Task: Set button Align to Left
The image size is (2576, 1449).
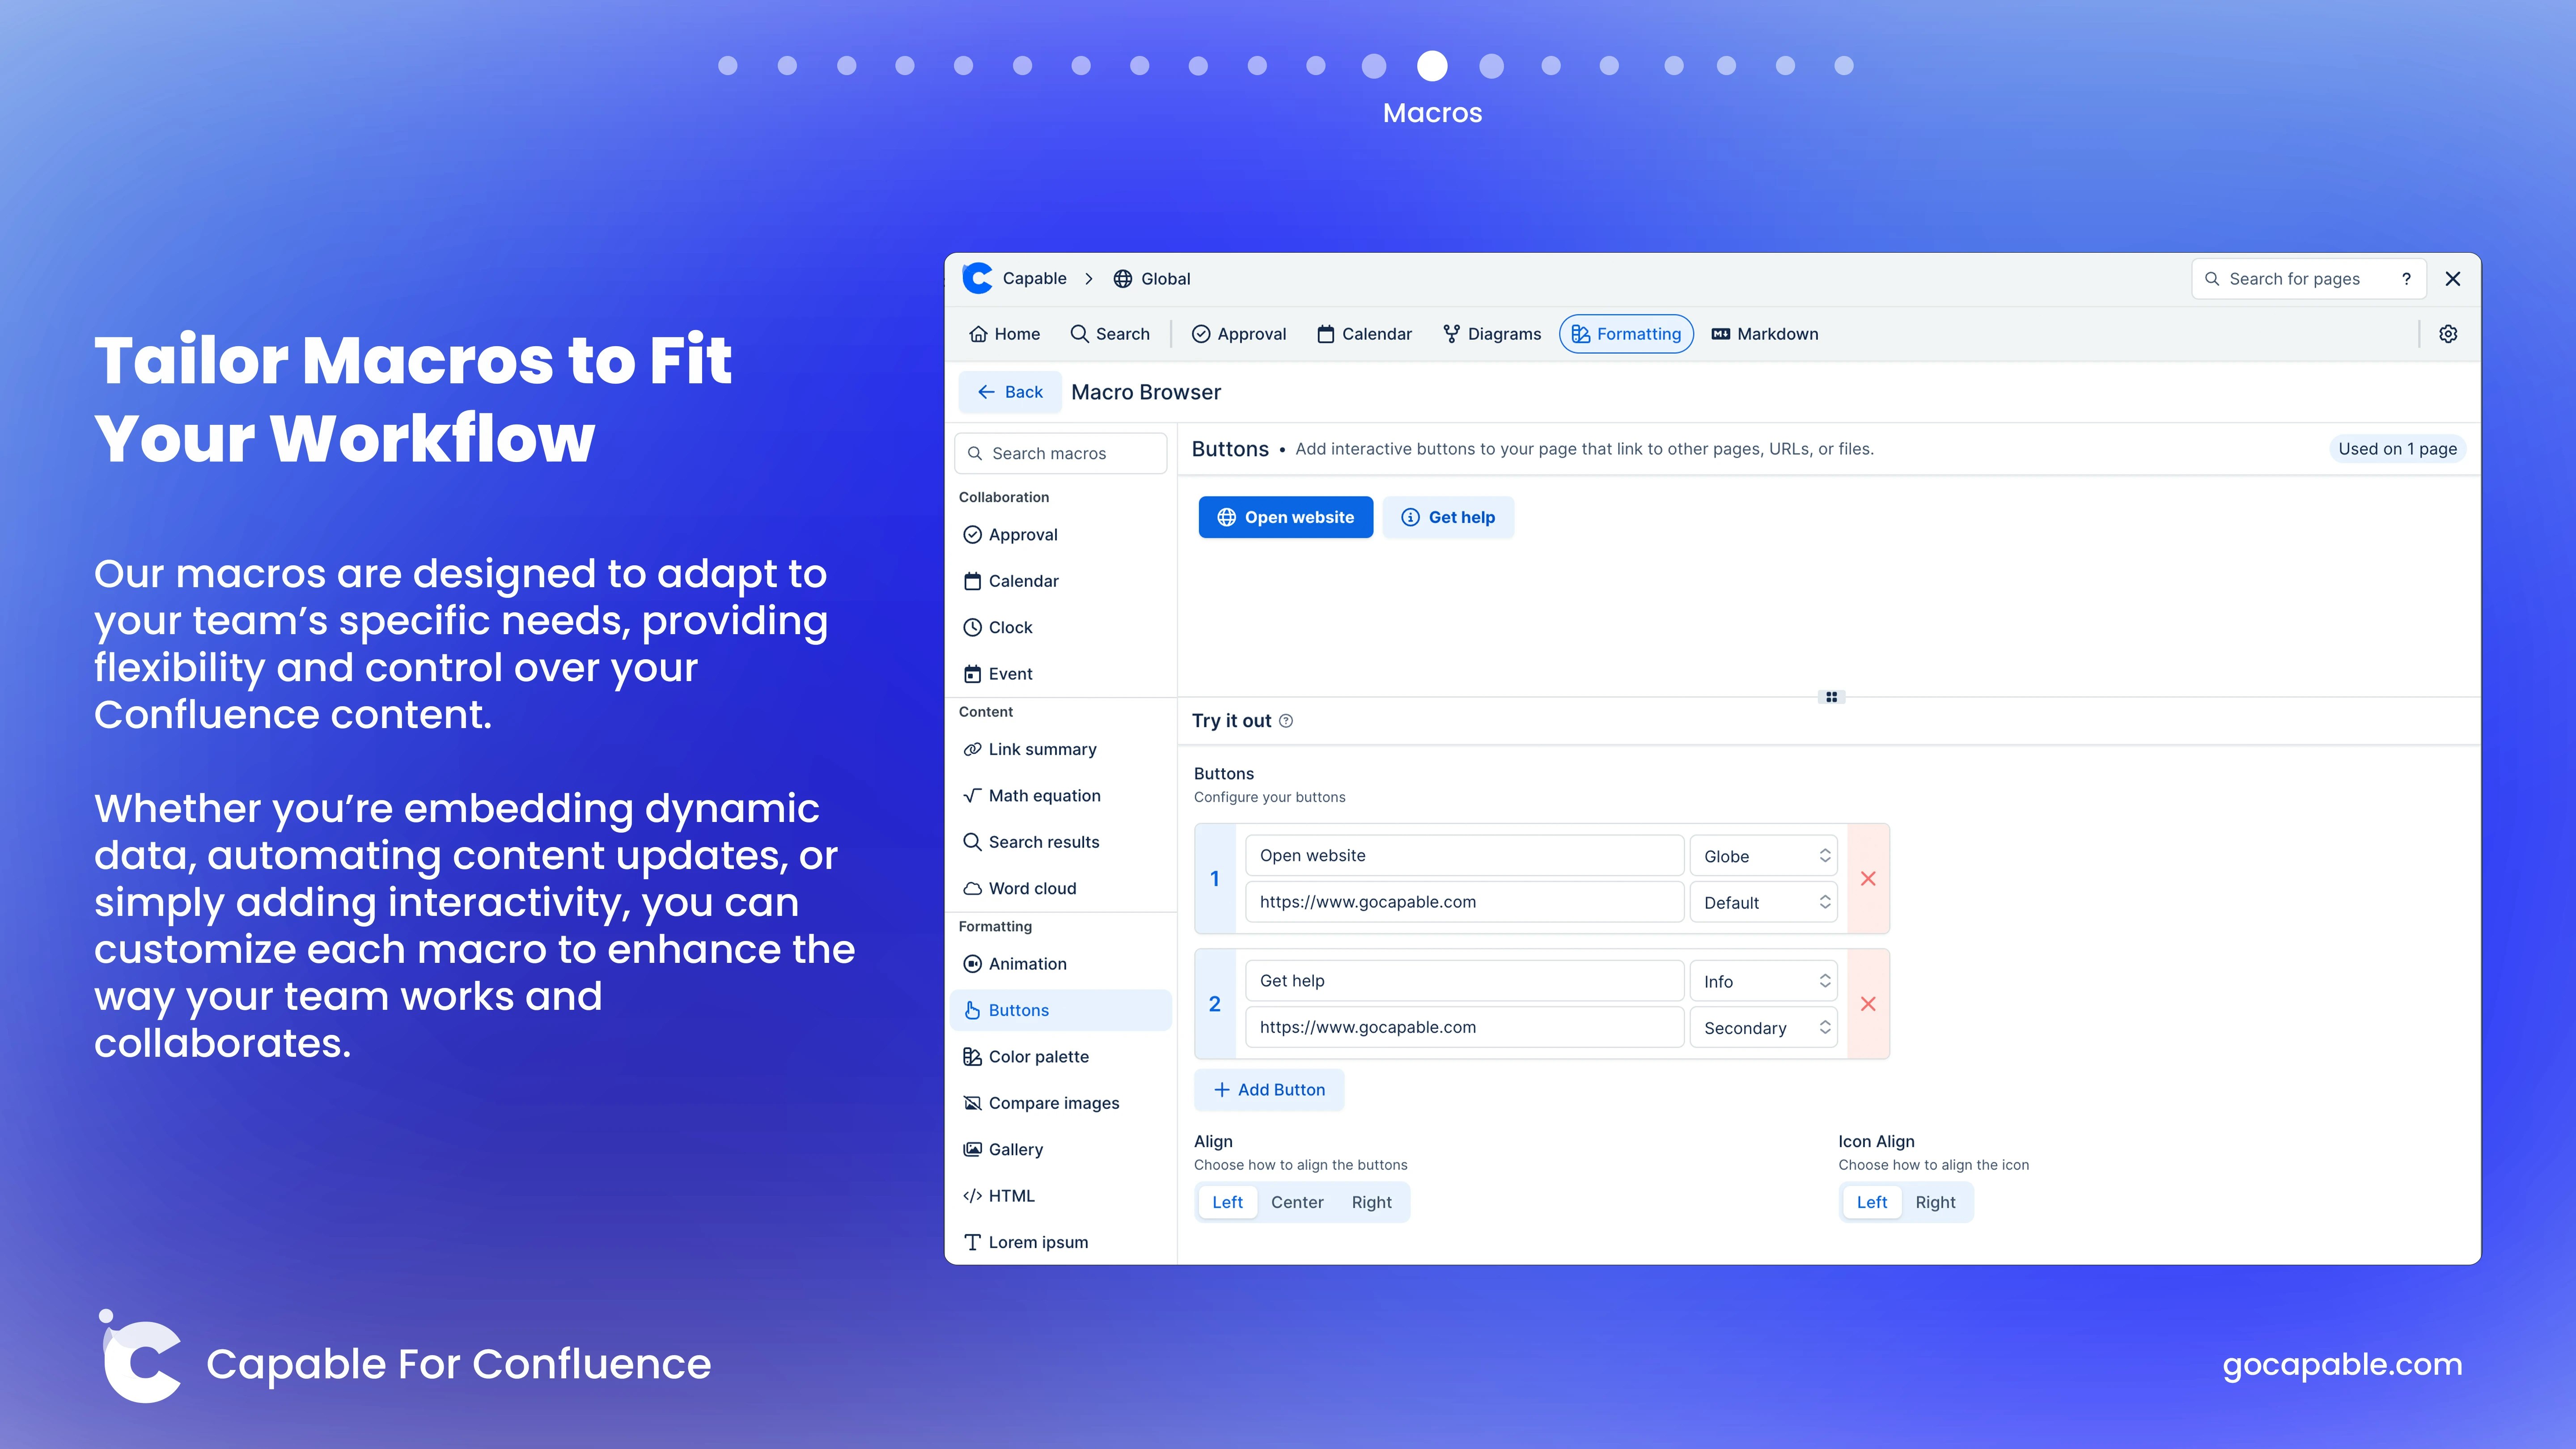Action: (x=1227, y=1202)
